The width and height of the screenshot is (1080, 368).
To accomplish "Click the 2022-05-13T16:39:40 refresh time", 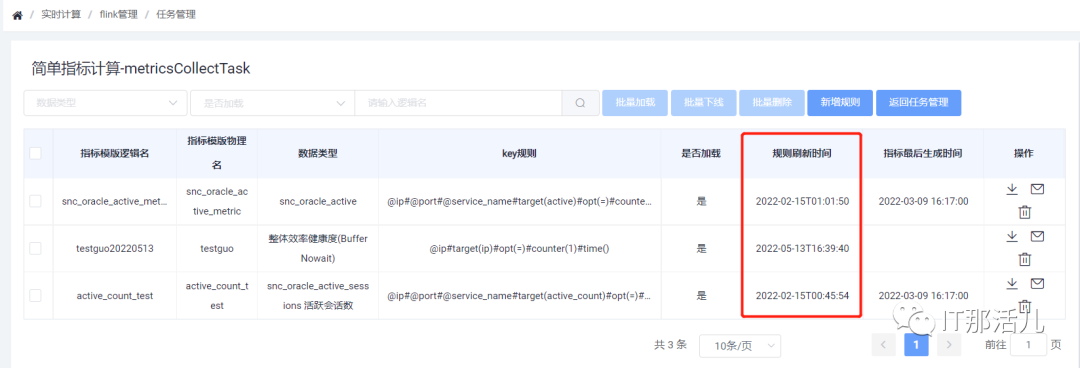I will click(802, 249).
